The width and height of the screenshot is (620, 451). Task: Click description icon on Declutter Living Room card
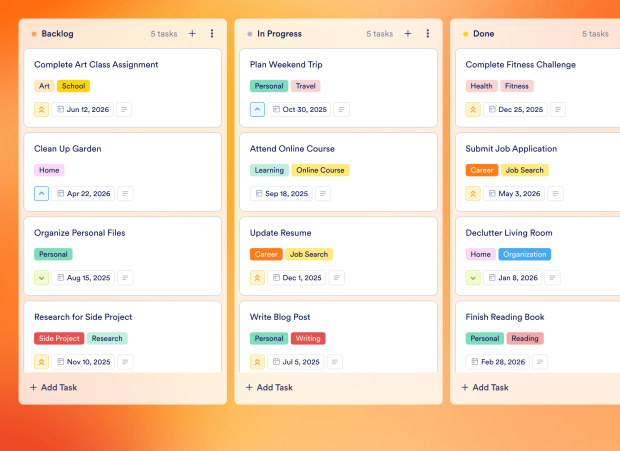[553, 277]
